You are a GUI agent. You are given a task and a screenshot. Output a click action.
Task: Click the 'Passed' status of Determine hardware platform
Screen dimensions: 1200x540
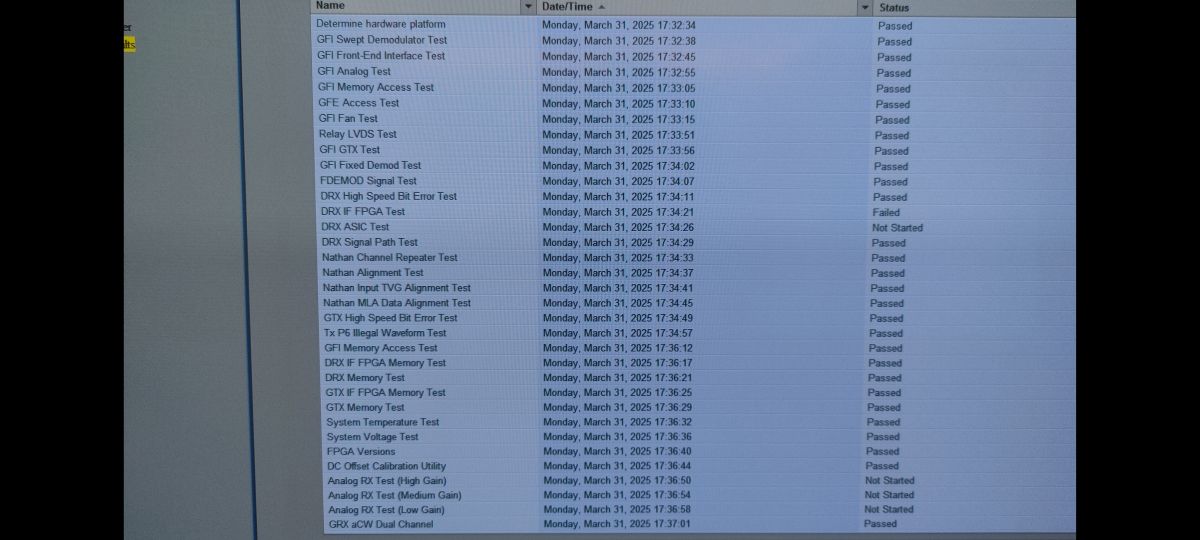tap(895, 26)
